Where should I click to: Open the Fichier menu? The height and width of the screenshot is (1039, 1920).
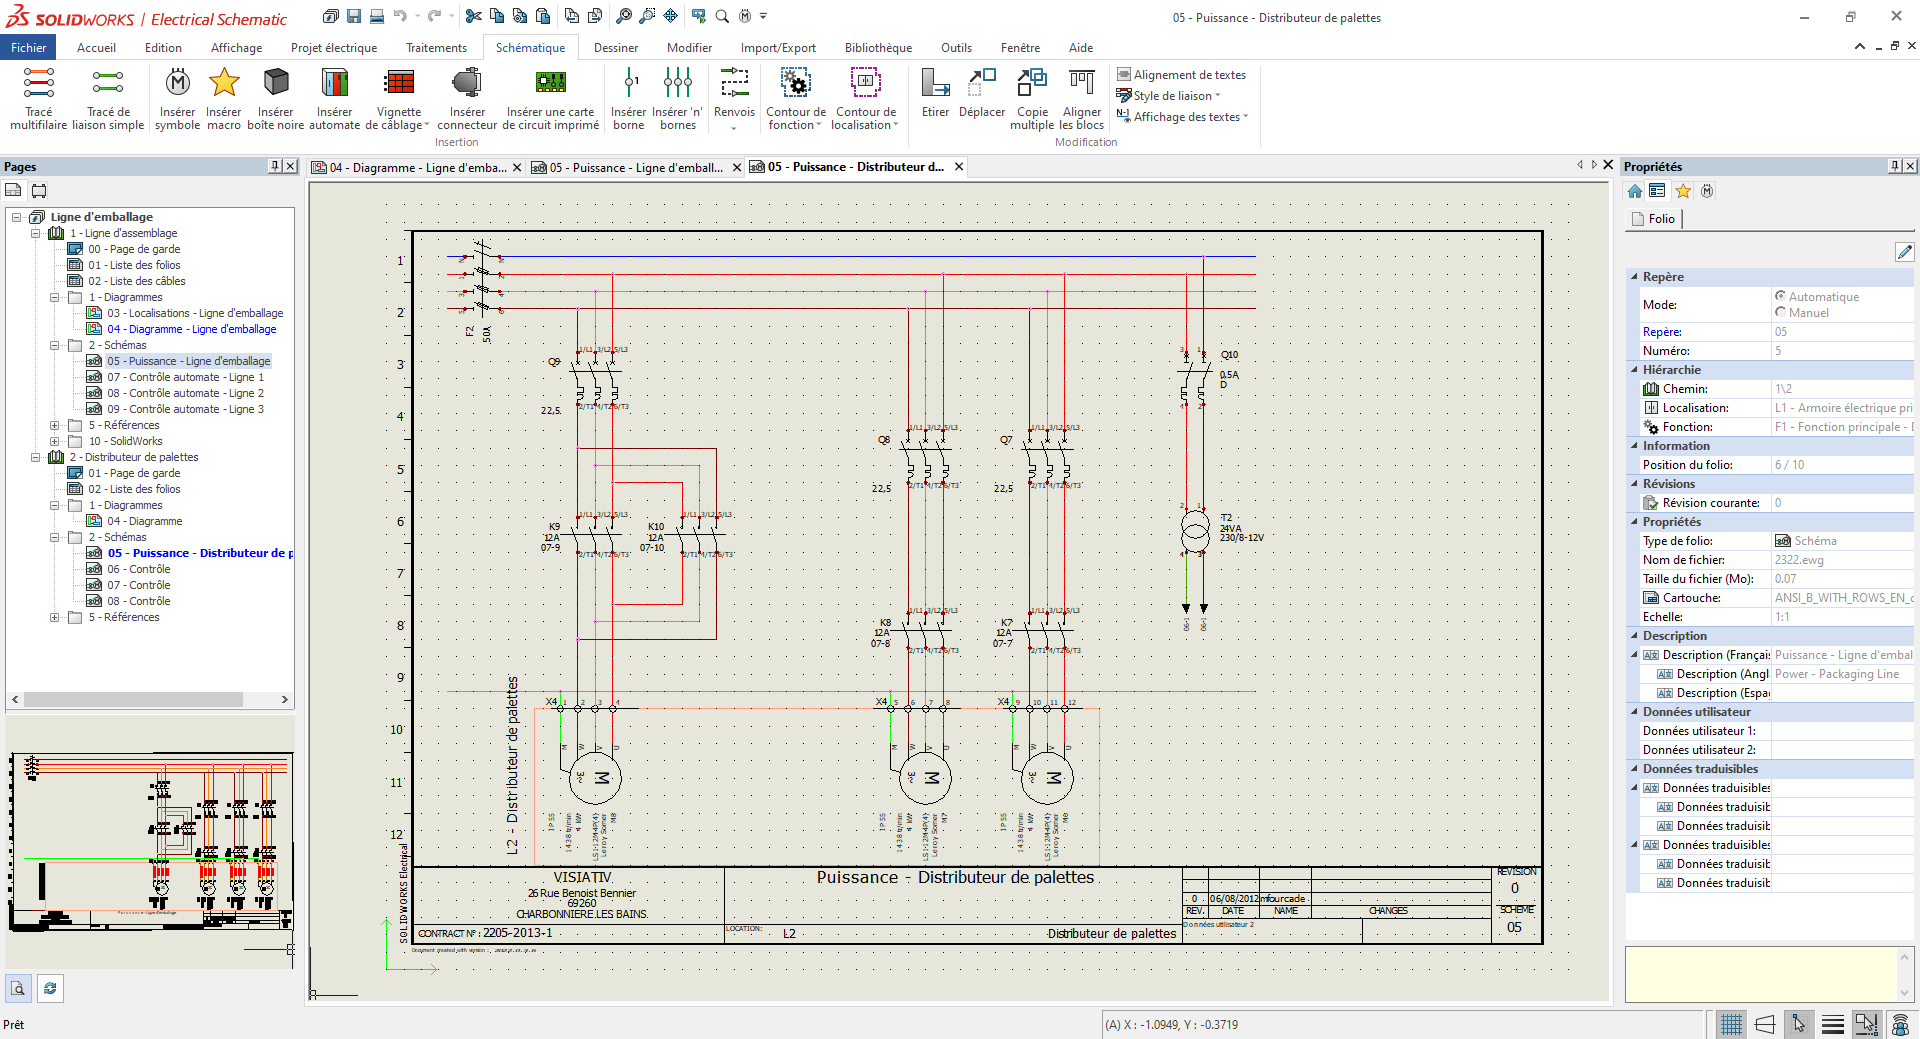tap(29, 48)
